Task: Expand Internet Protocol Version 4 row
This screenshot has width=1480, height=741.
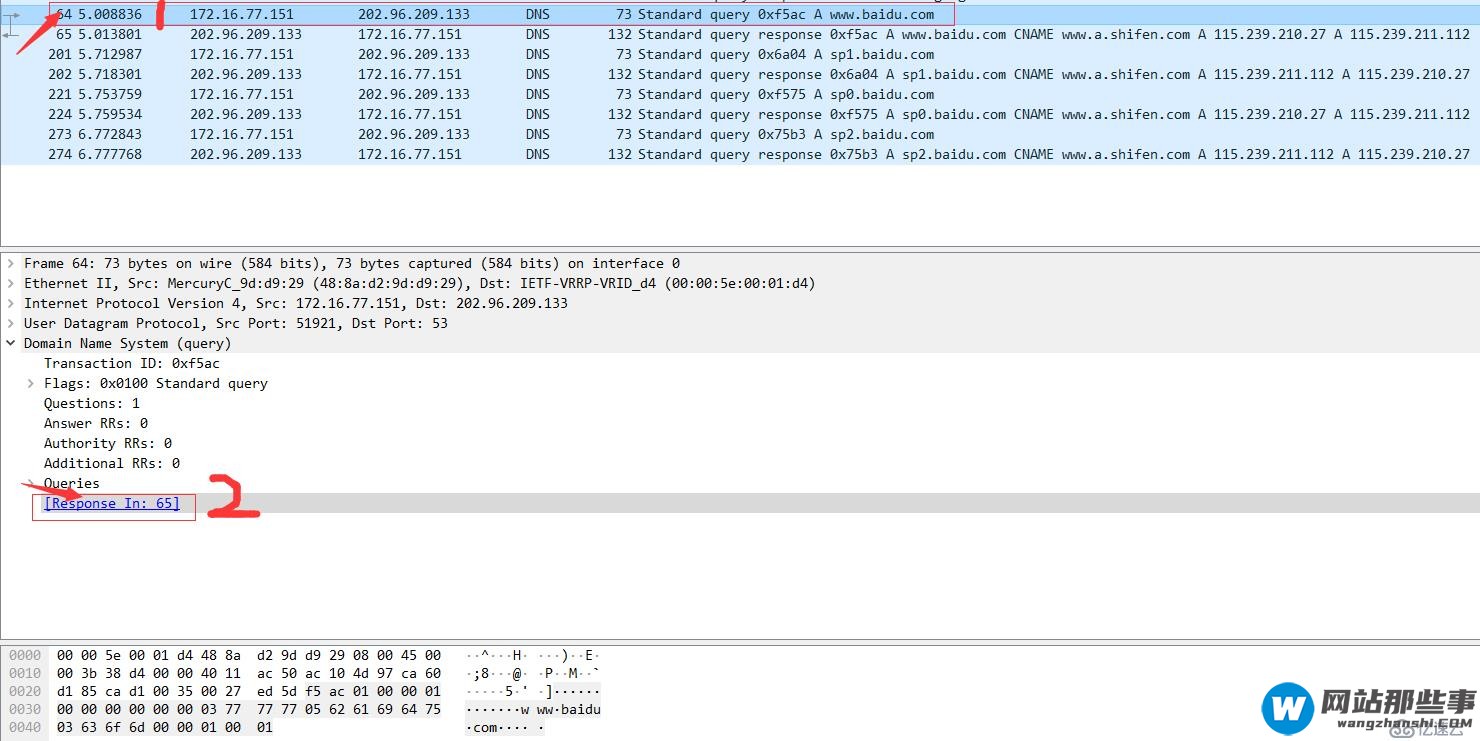Action: click(x=11, y=303)
